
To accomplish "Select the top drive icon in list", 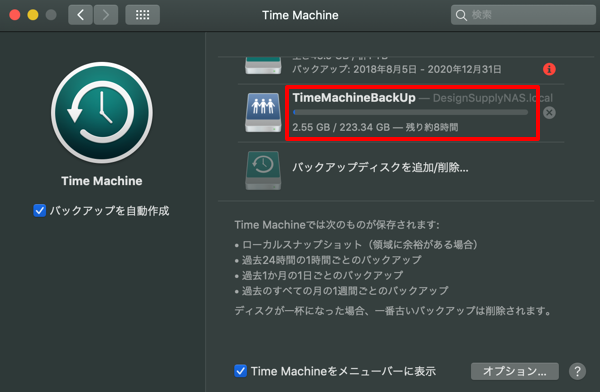I will [263, 65].
